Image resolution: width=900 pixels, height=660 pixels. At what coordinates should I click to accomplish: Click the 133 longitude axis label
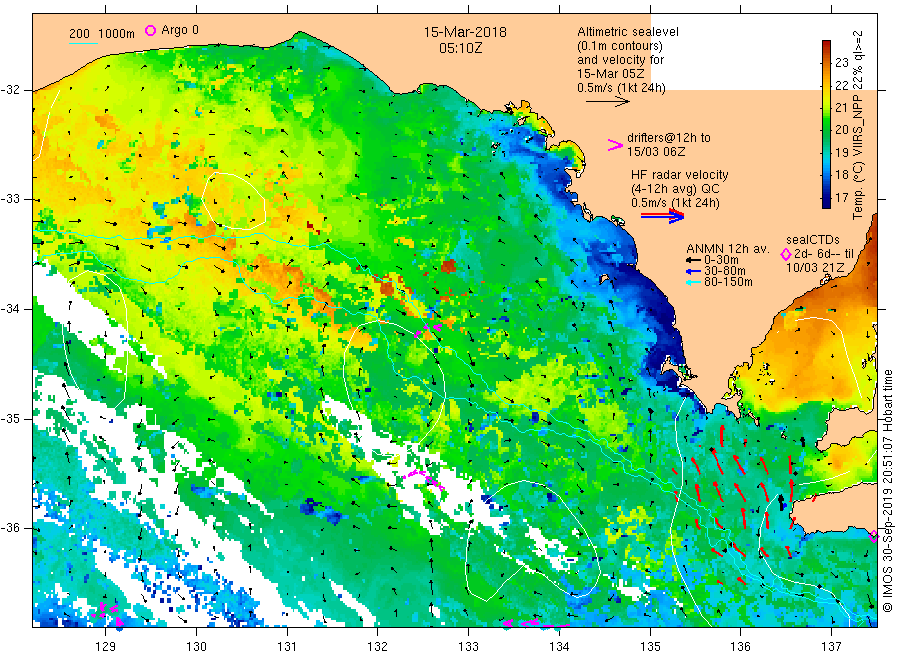pos(468,647)
